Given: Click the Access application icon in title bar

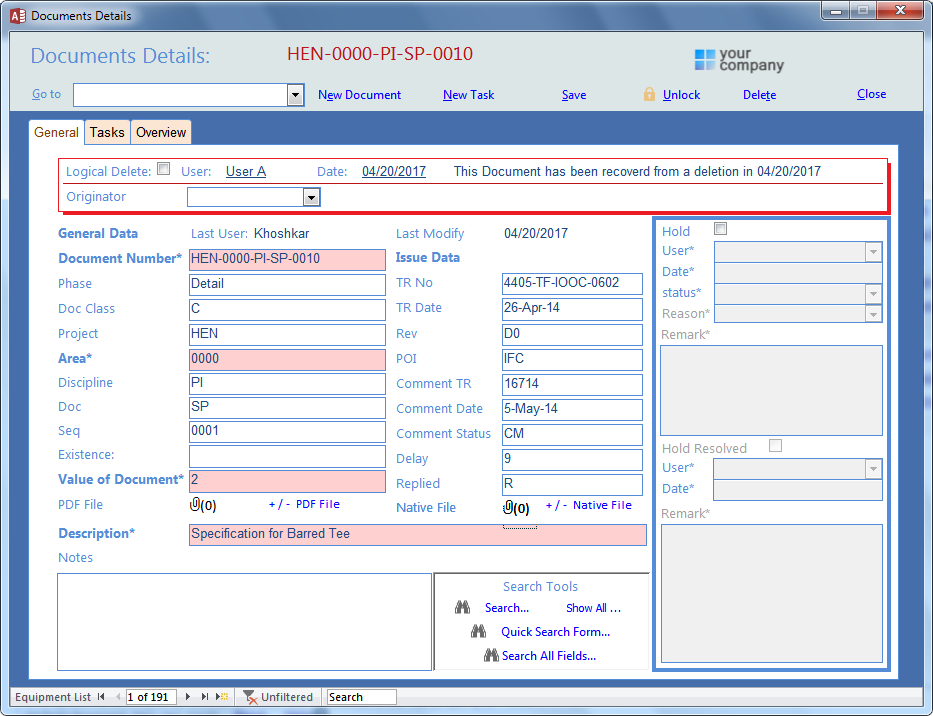Looking at the screenshot, I should pos(18,15).
